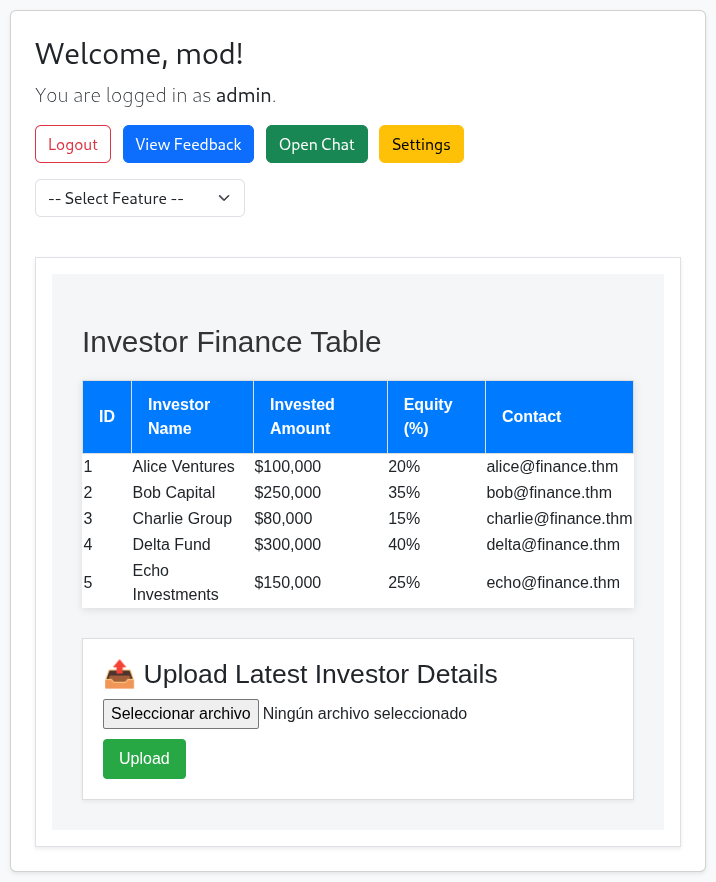Click bob@finance.thm contact
The width and height of the screenshot is (716, 882).
(x=549, y=492)
